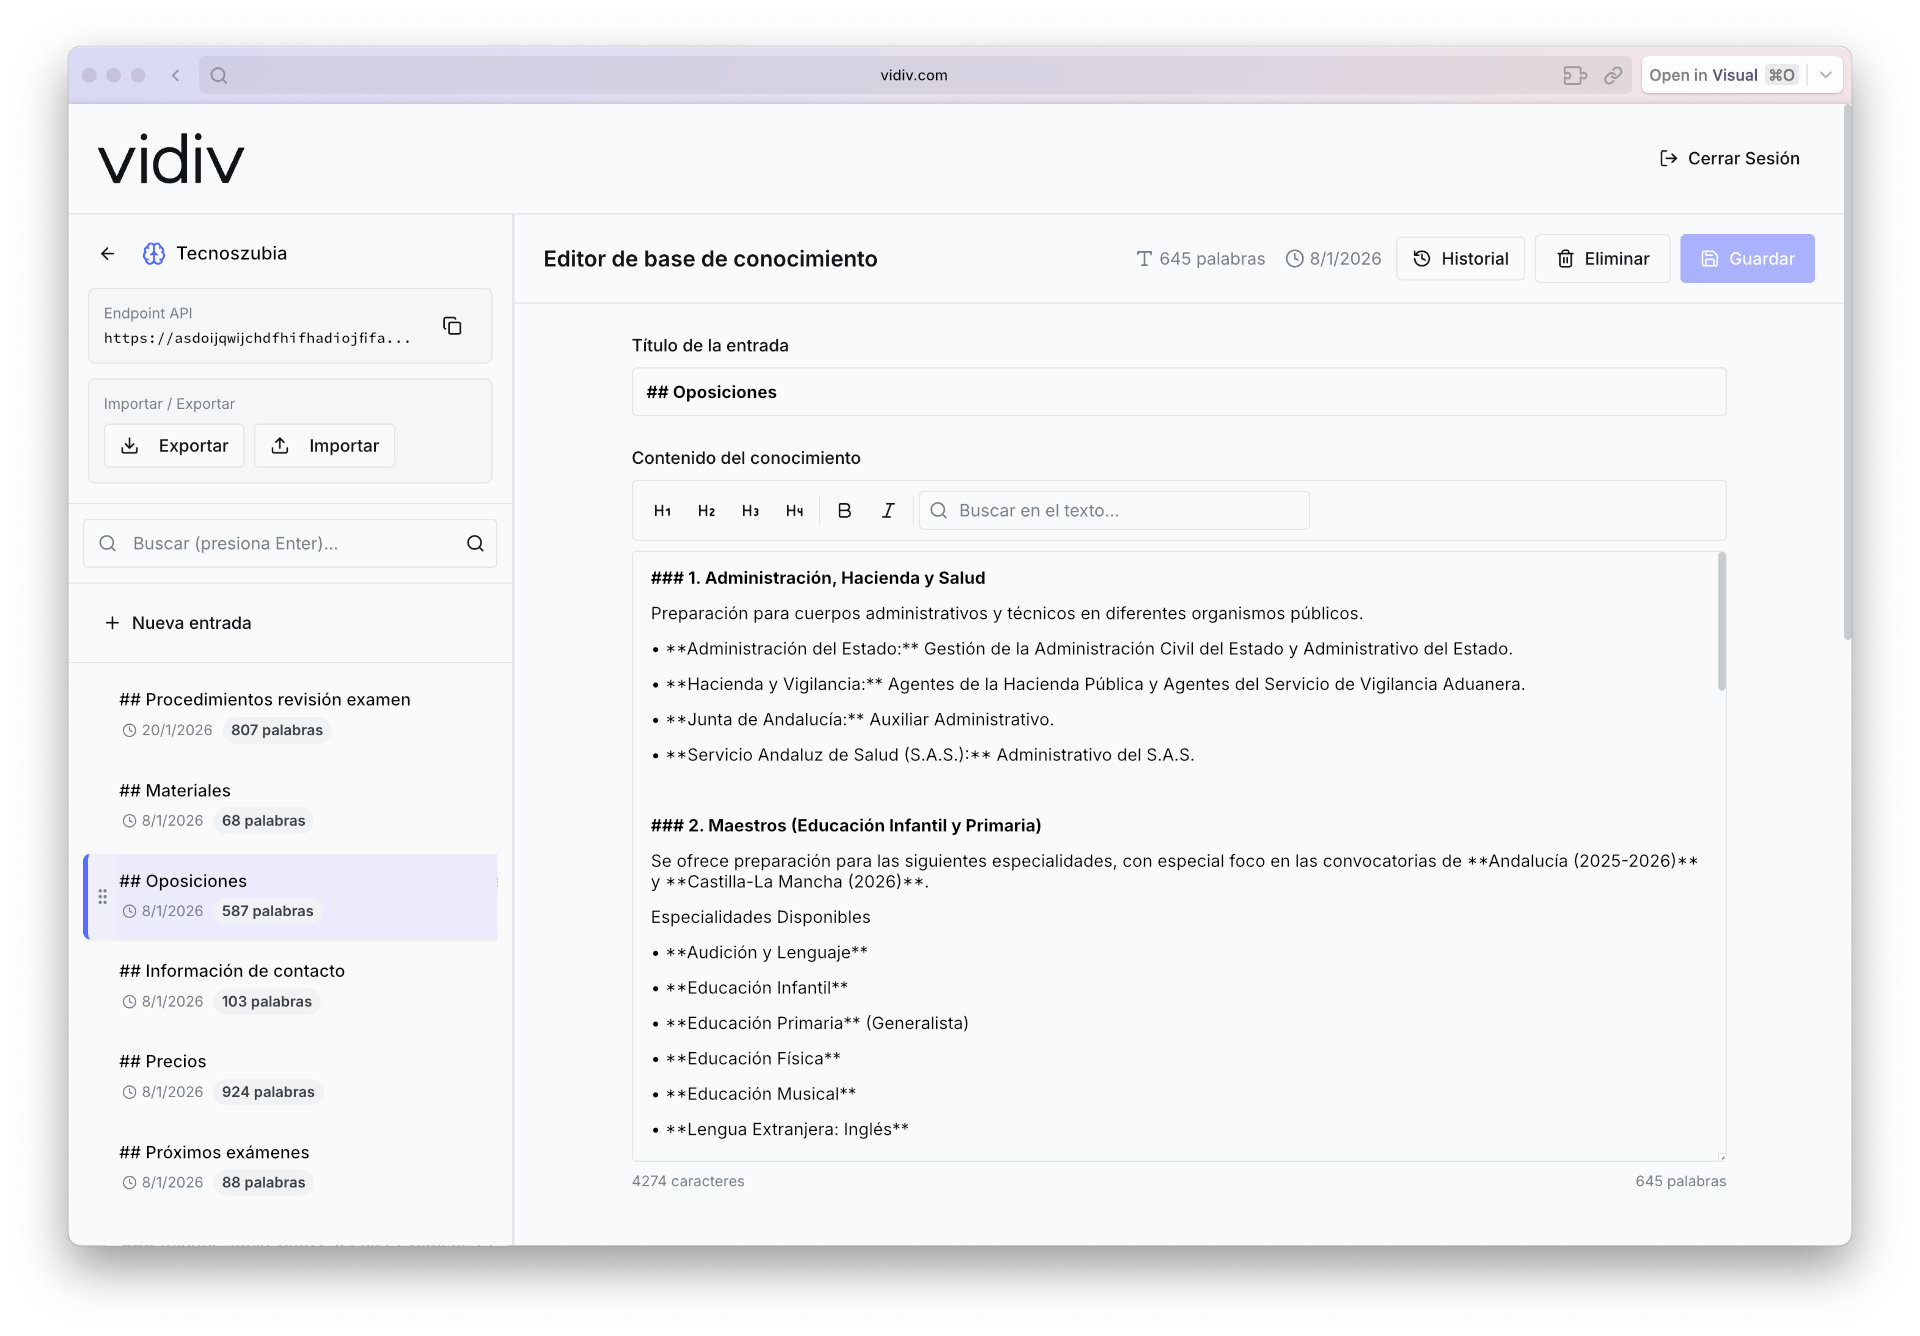
Task: Toggle italic formatting in the editor
Action: pyautogui.click(x=888, y=510)
